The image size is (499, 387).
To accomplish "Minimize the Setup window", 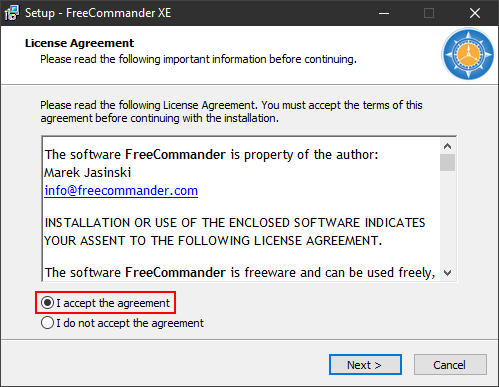I will (384, 13).
